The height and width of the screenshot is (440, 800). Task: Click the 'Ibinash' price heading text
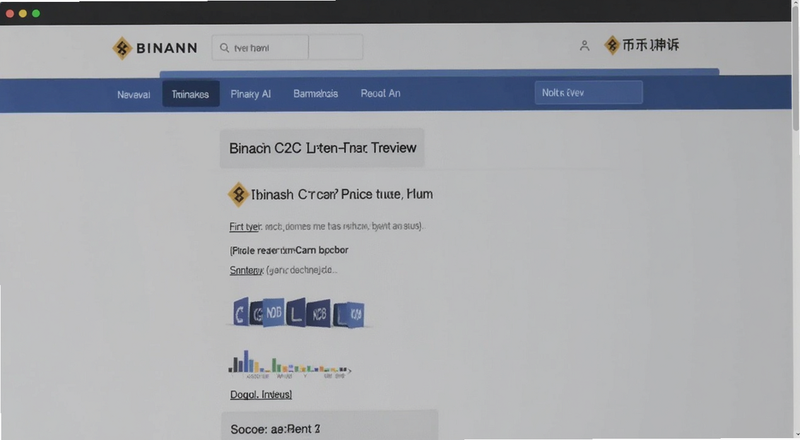coord(342,194)
